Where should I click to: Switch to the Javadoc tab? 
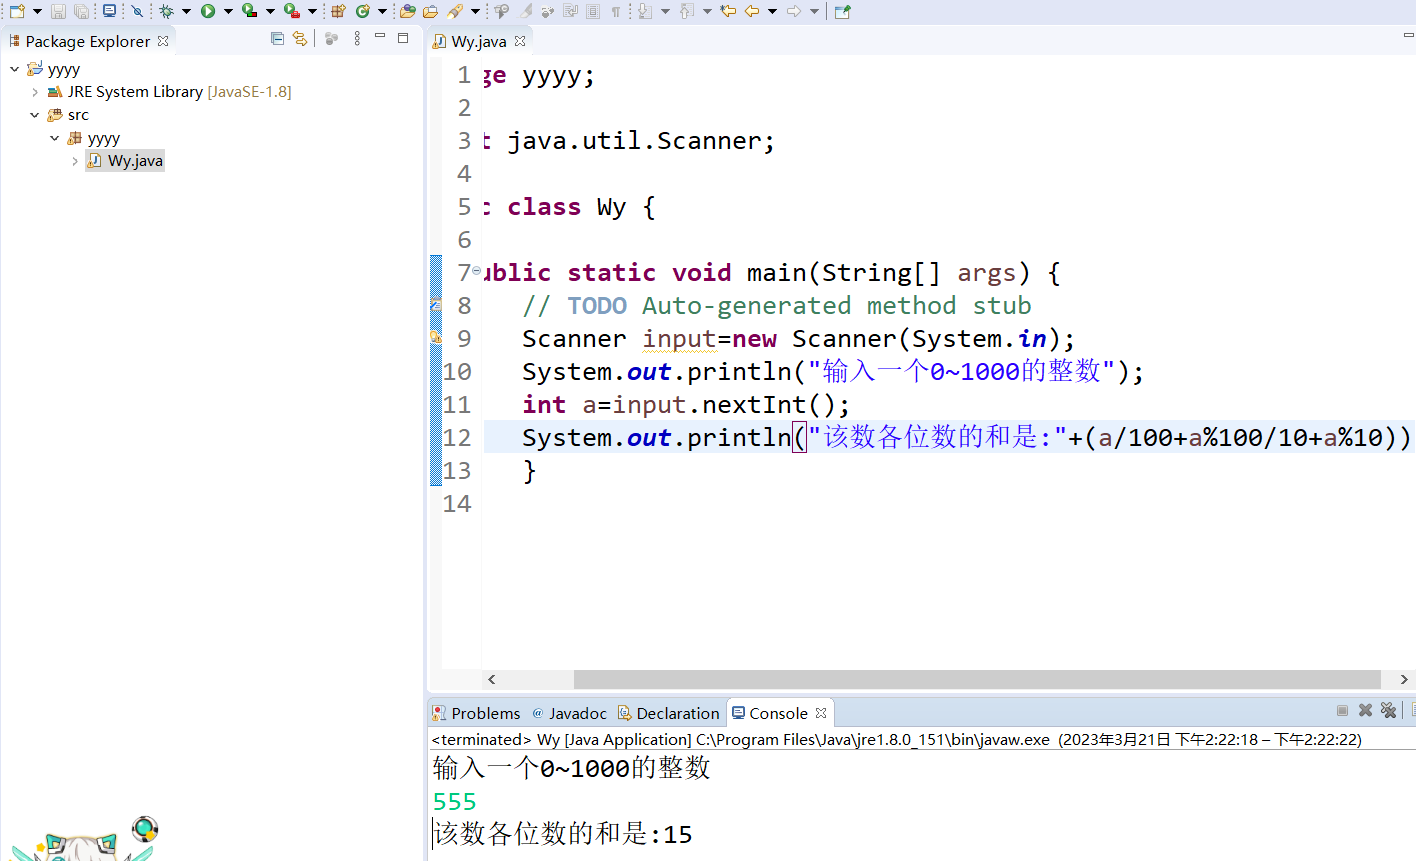(569, 713)
